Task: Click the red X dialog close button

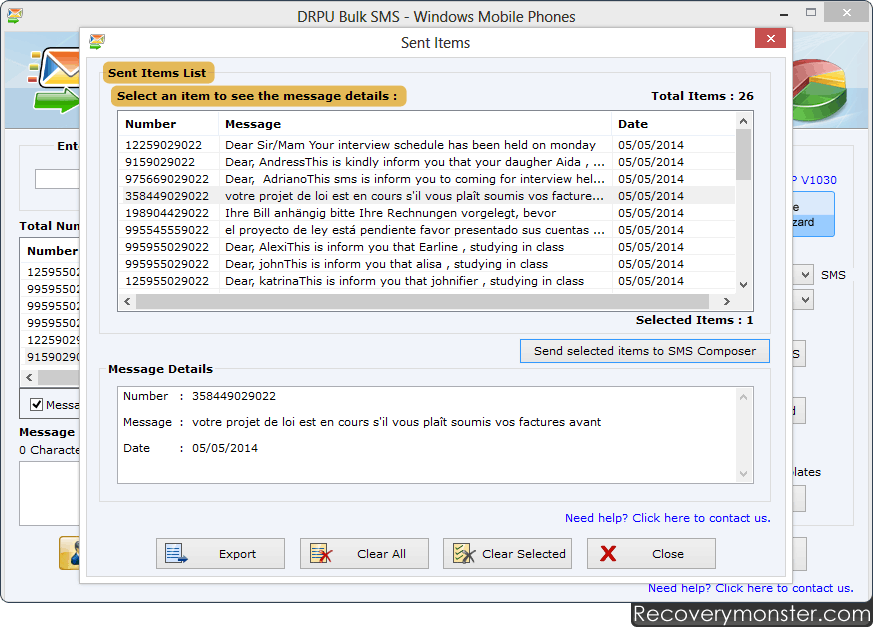Action: click(771, 38)
